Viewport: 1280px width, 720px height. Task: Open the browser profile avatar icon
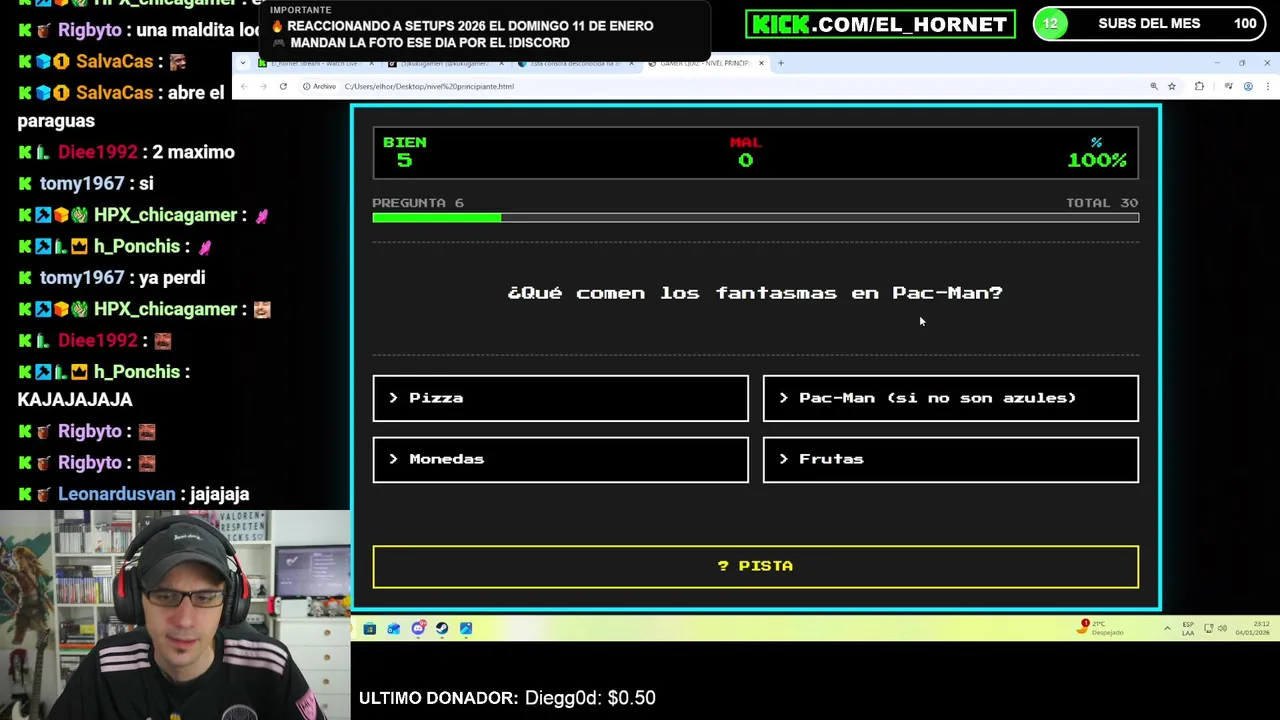point(1248,86)
